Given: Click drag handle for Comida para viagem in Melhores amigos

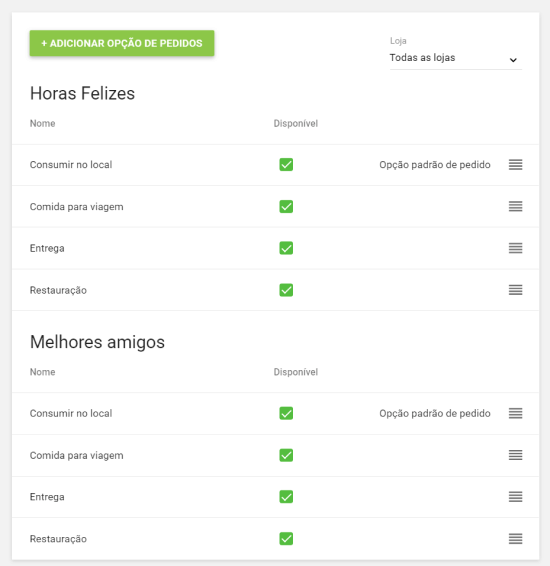Looking at the screenshot, I should click(x=515, y=455).
